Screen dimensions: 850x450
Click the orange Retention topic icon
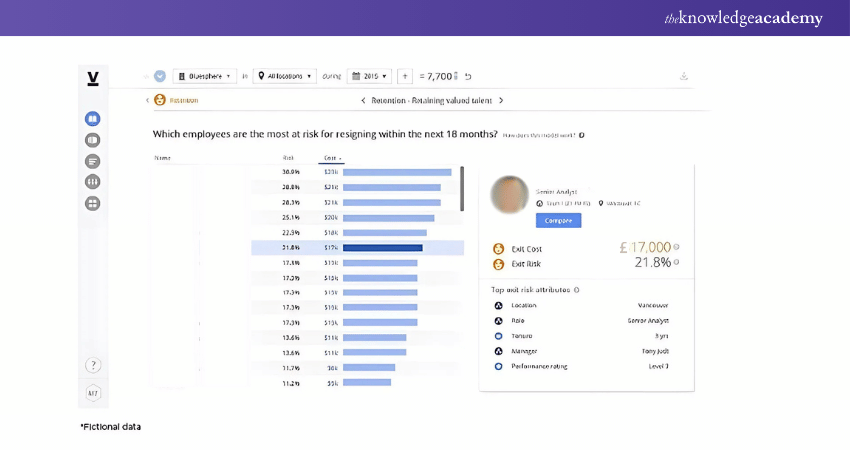coord(160,100)
